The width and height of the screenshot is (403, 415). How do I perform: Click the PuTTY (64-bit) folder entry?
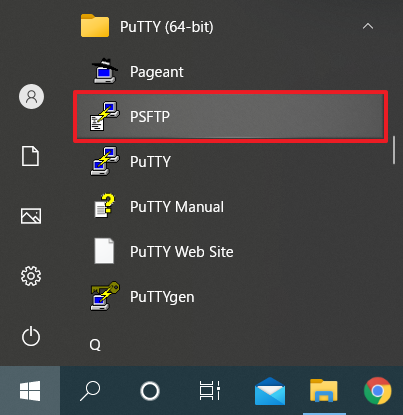tap(230, 26)
